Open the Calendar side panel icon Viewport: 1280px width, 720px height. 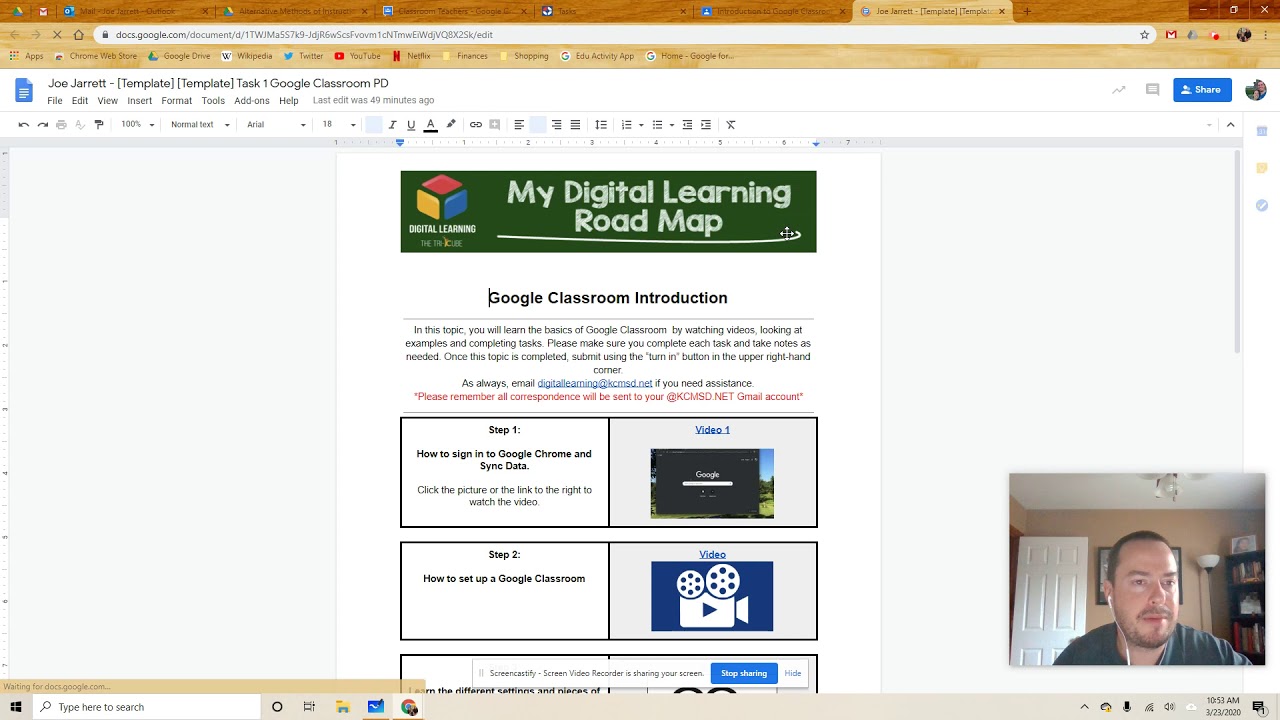1262,131
